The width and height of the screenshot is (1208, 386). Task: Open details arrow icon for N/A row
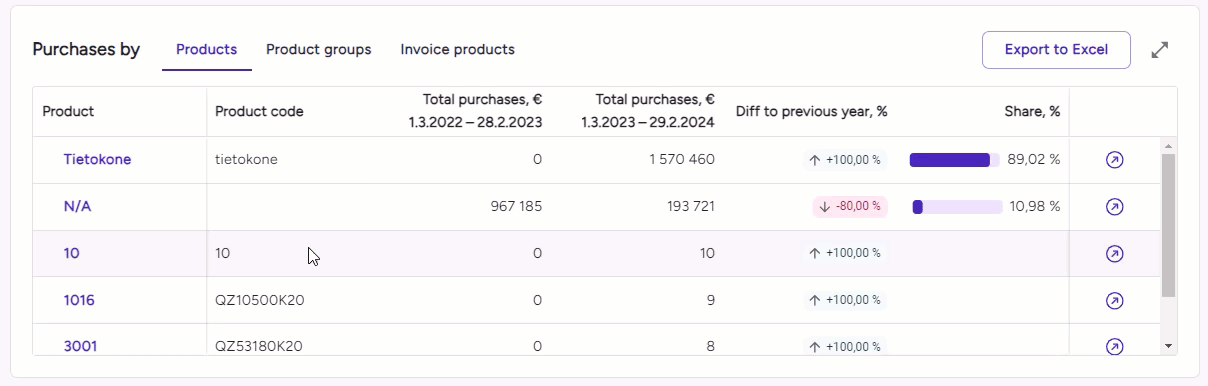[x=1114, y=207]
